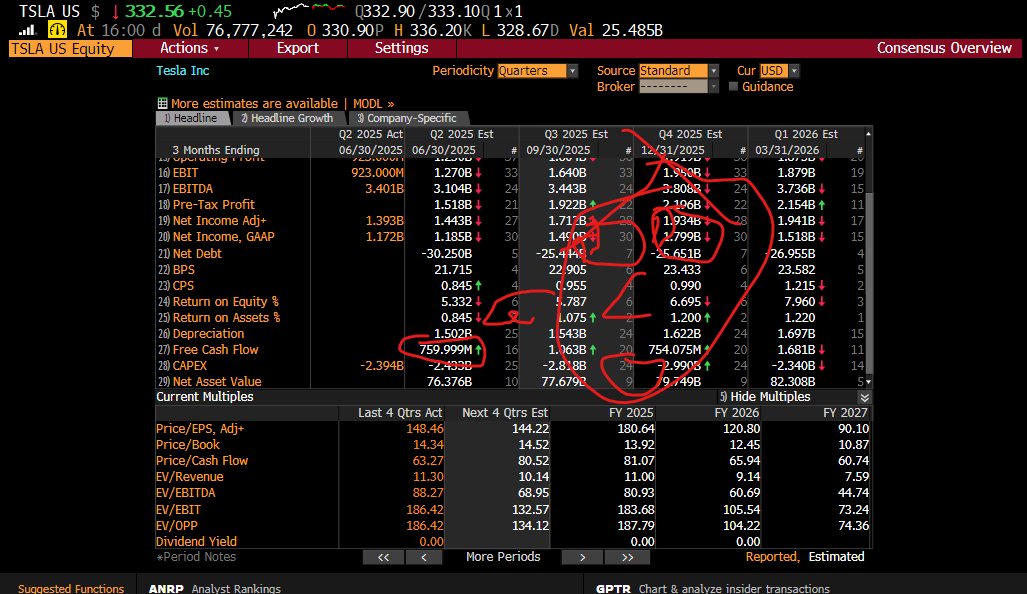Viewport: 1027px width, 594px height.
Task: Select the Depreciation row label
Action: [208, 333]
